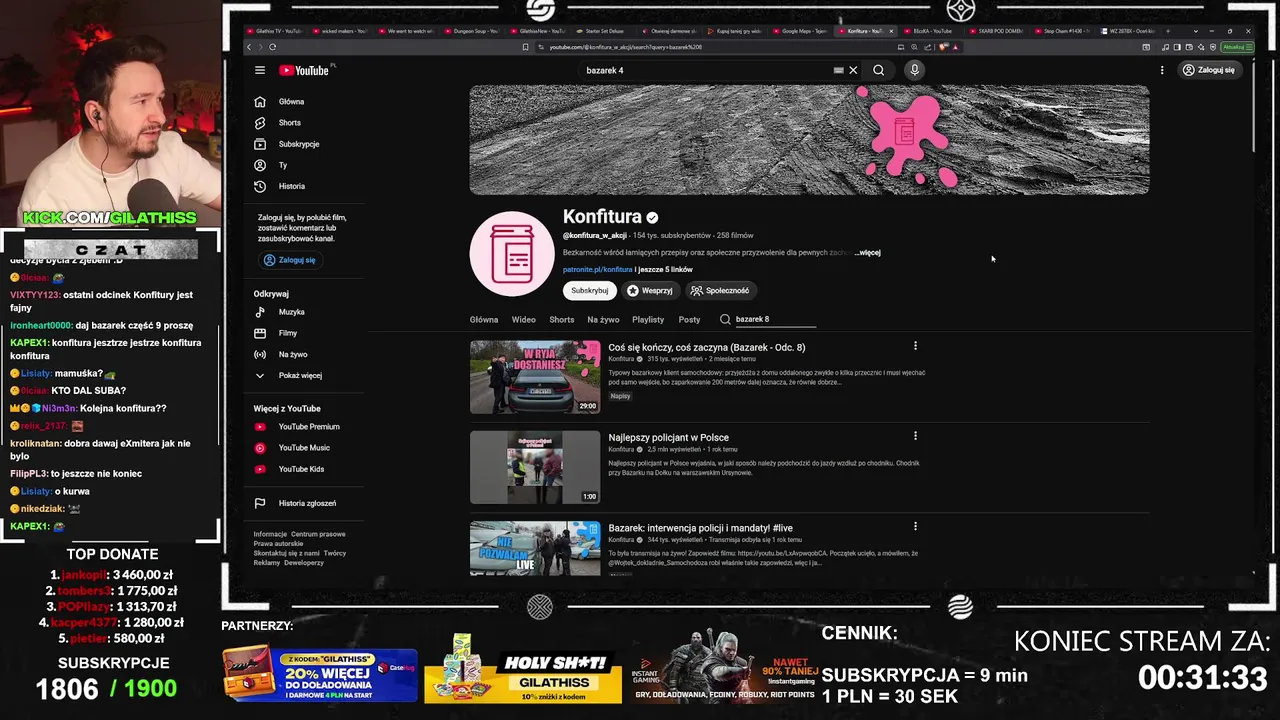This screenshot has height=720, width=1280.
Task: Switch to channel Na żywo tab
Action: tap(603, 319)
